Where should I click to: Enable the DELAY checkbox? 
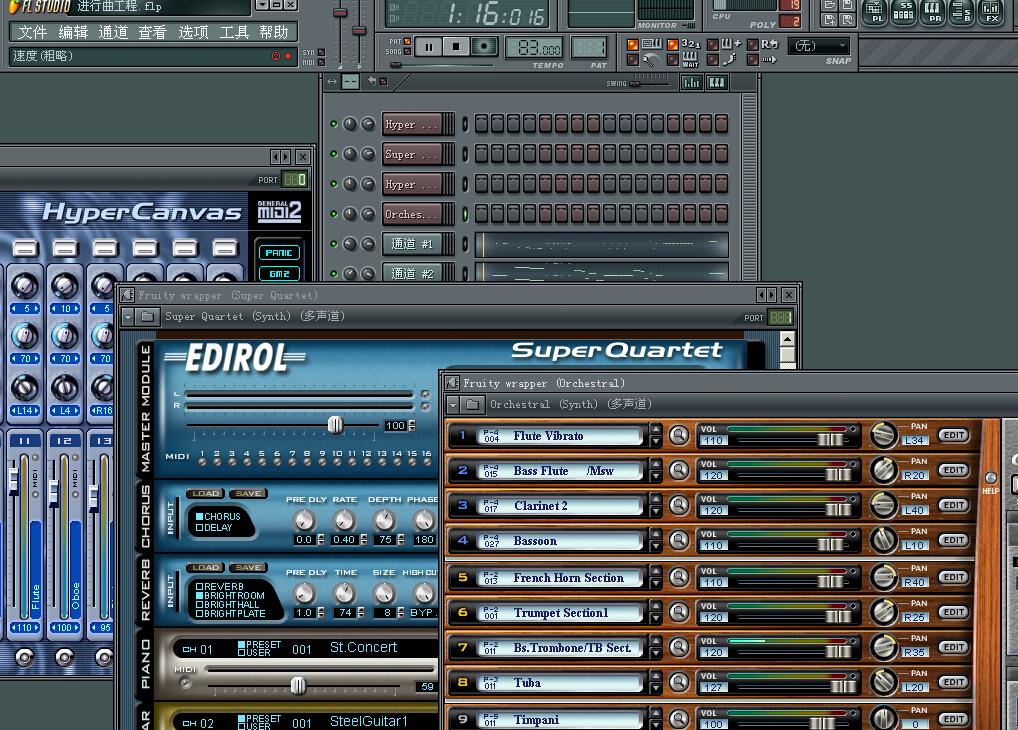point(200,527)
